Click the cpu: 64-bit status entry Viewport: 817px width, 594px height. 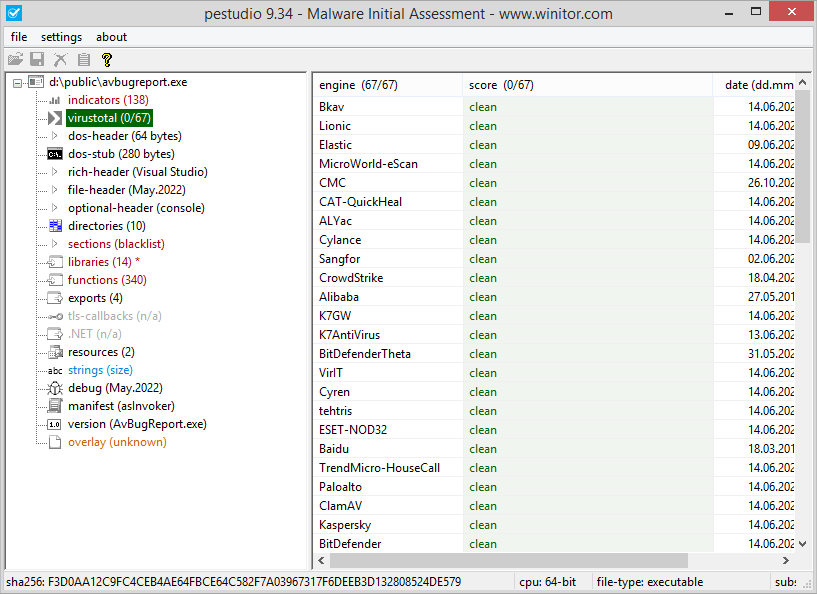click(548, 582)
